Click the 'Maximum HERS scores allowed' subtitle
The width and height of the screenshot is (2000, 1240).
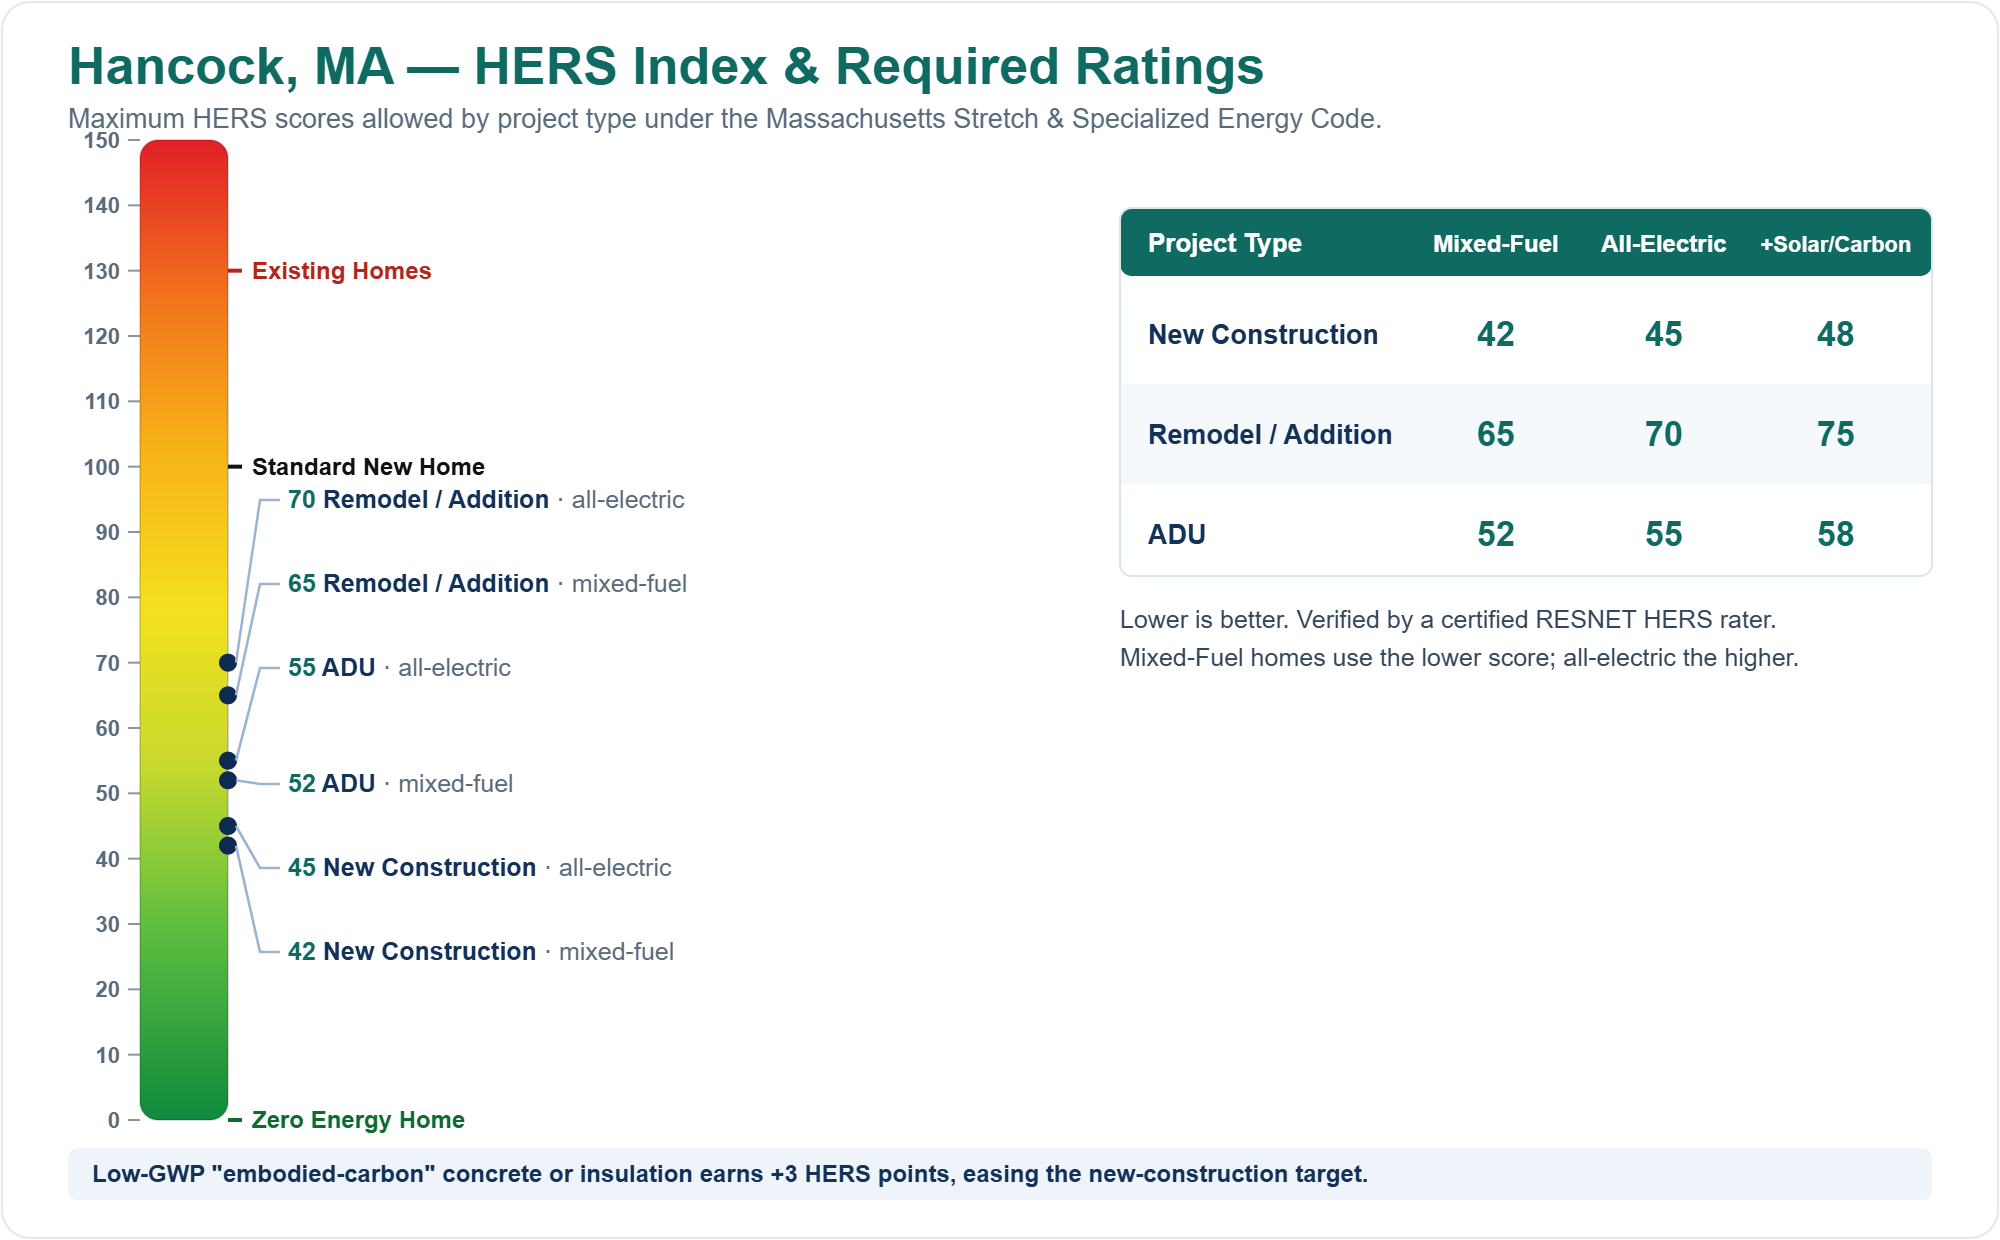click(724, 119)
